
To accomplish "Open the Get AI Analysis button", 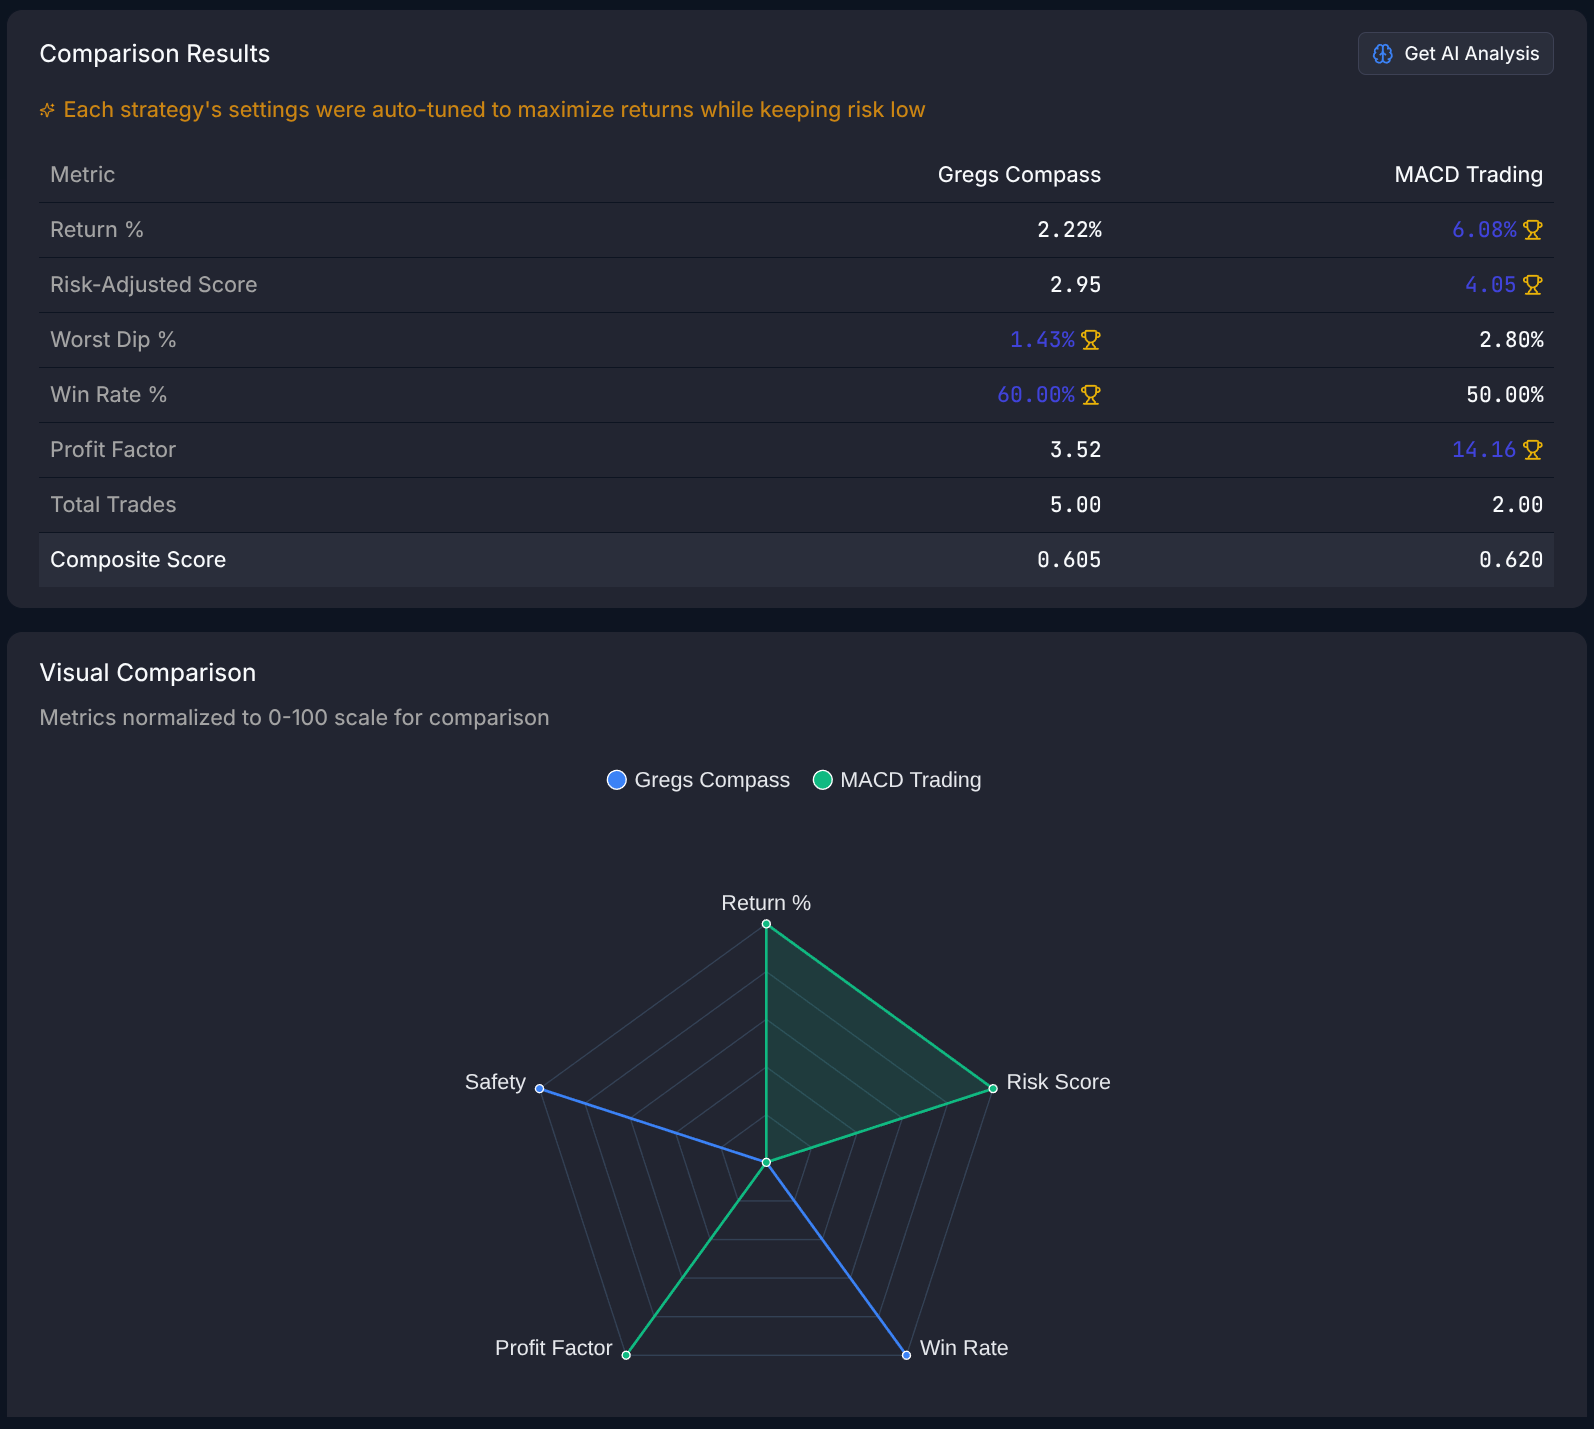I will [x=1455, y=54].
